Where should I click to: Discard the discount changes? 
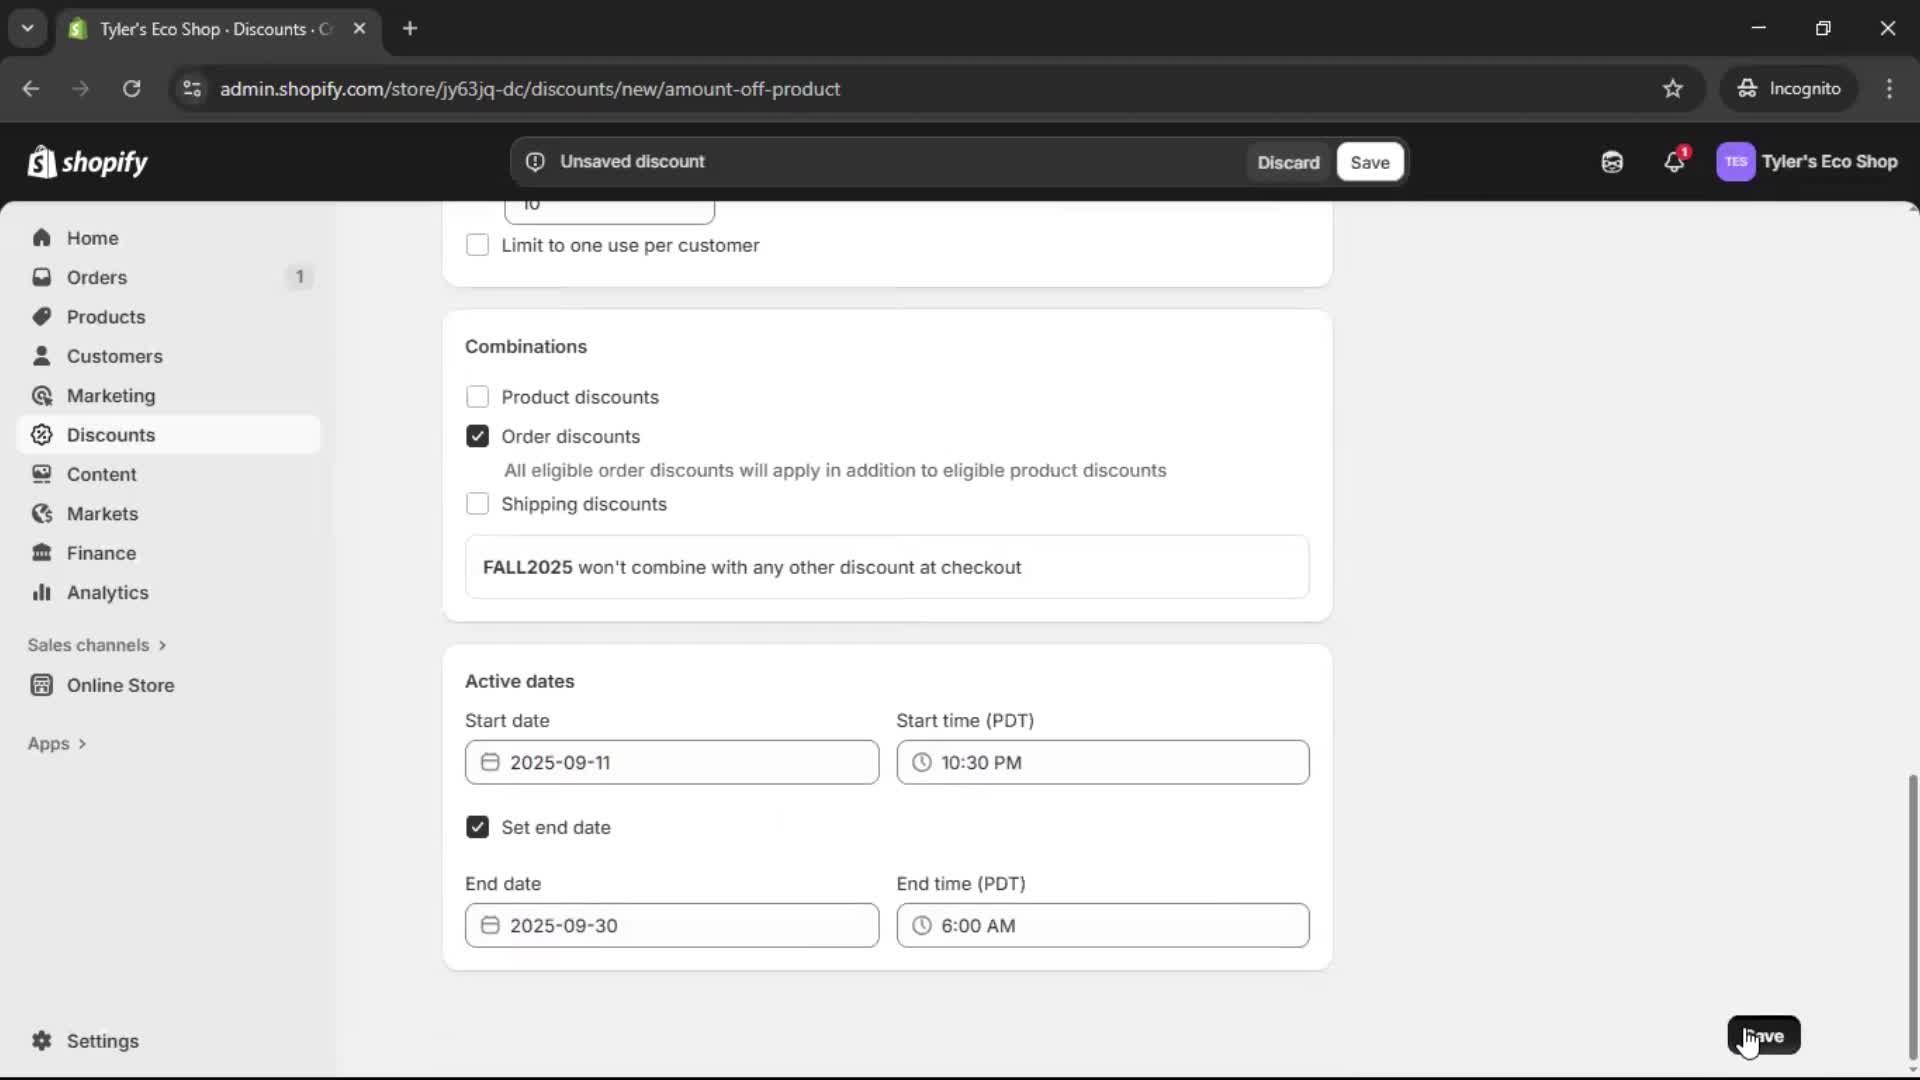(x=1288, y=161)
